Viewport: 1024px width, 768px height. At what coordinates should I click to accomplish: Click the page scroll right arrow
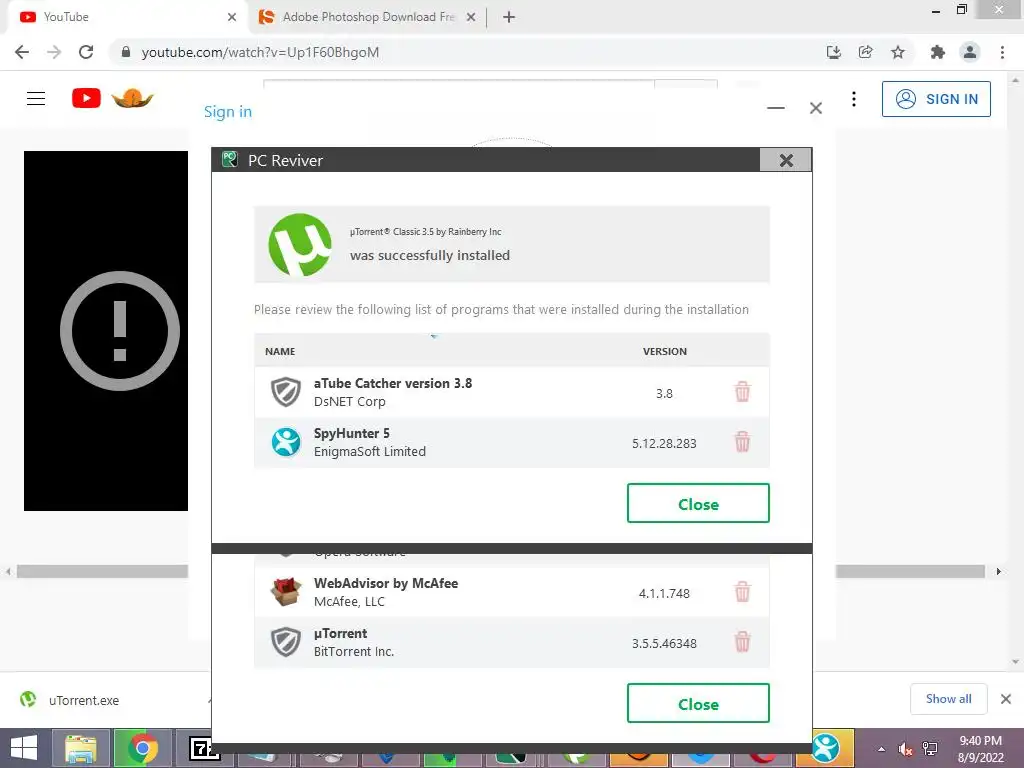999,571
